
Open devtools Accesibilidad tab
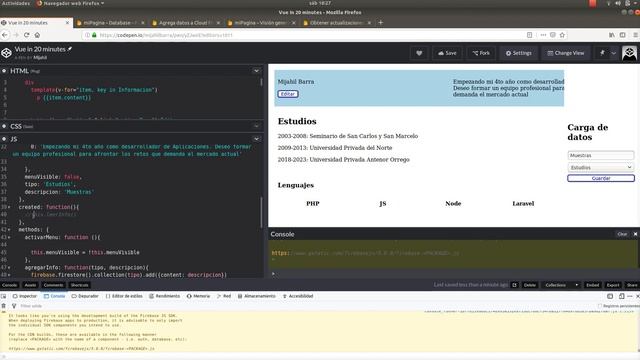(298, 296)
